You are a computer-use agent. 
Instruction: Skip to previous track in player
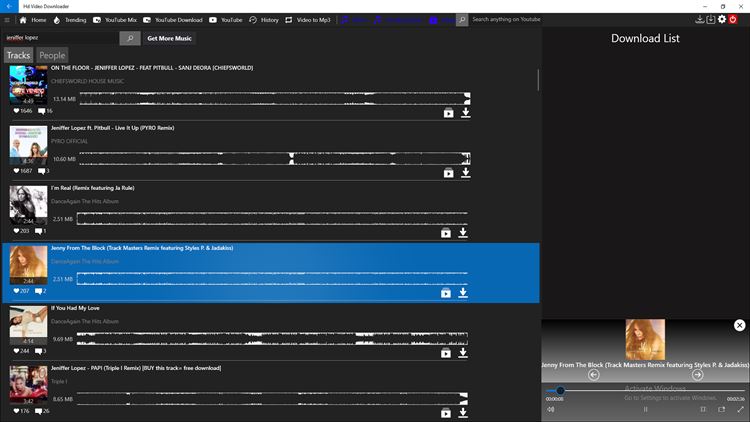tap(594, 375)
